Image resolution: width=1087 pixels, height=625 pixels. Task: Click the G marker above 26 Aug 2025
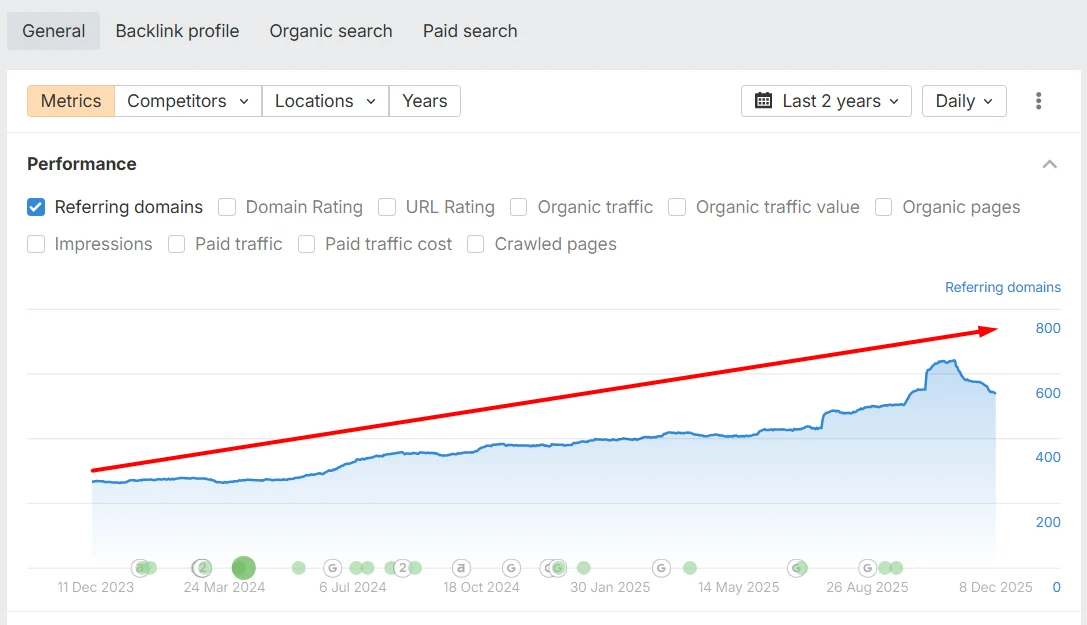click(x=867, y=568)
